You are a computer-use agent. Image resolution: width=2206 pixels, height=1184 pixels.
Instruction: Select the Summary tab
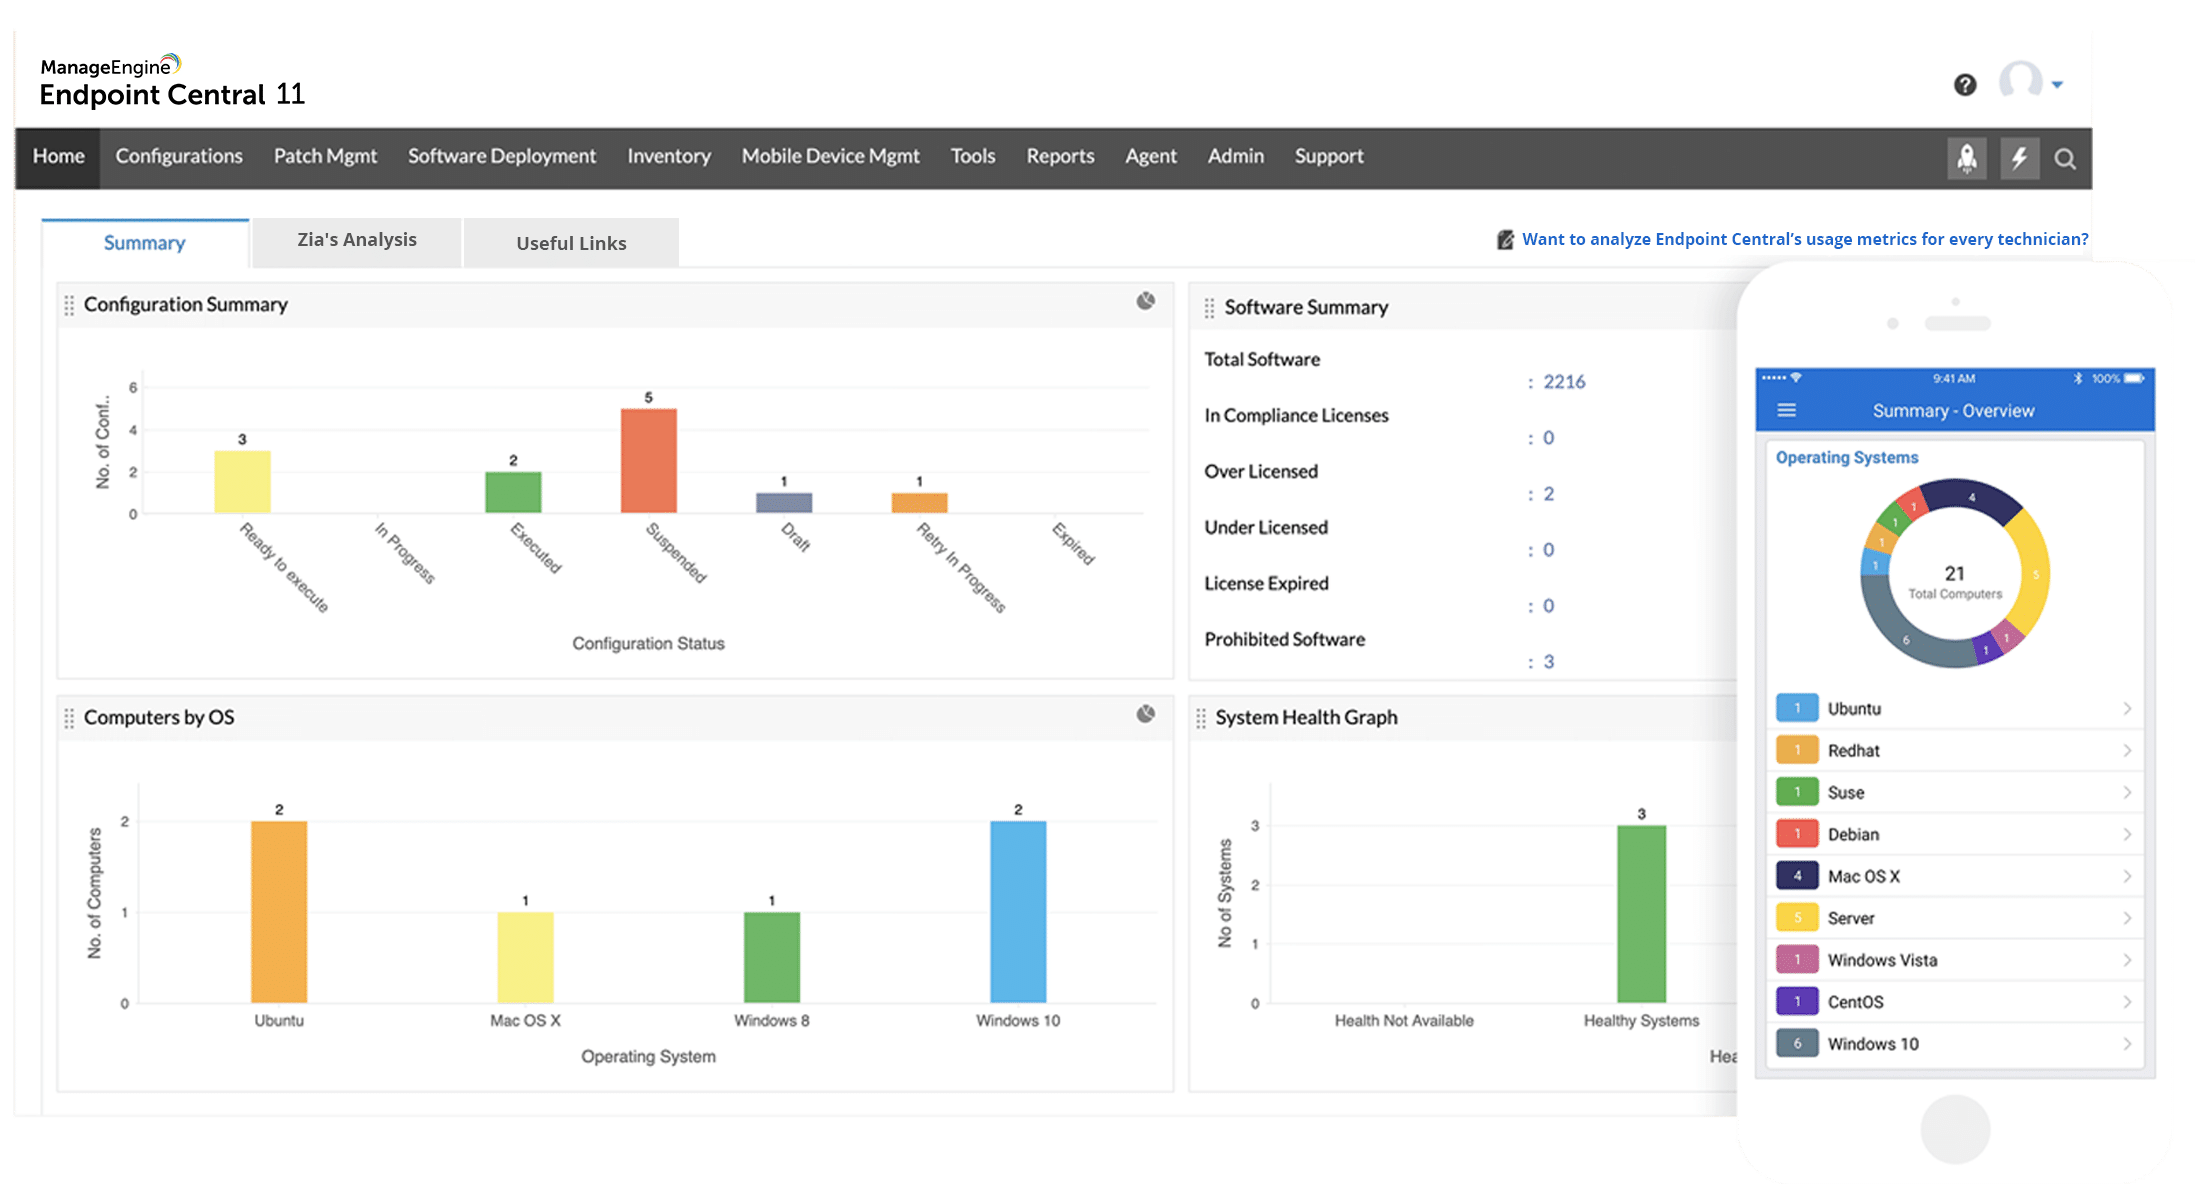click(145, 243)
